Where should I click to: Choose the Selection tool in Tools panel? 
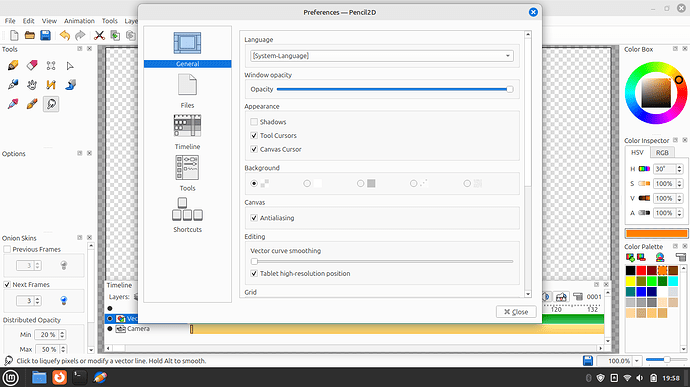[51, 66]
